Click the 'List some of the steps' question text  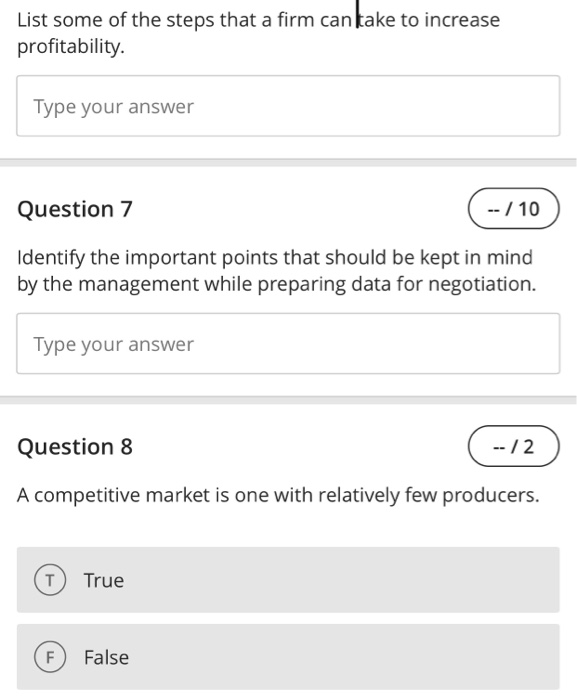point(258,33)
